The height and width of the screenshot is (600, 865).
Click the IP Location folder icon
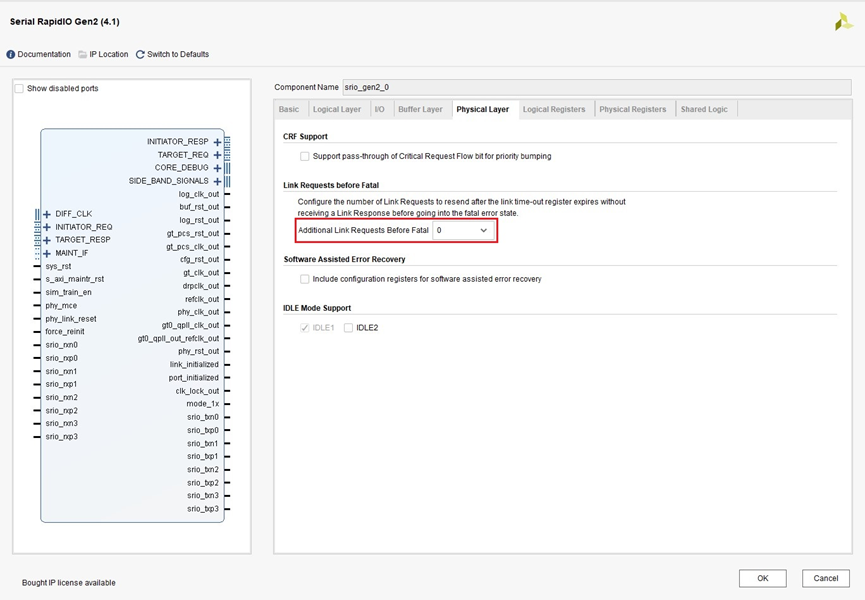(x=83, y=55)
